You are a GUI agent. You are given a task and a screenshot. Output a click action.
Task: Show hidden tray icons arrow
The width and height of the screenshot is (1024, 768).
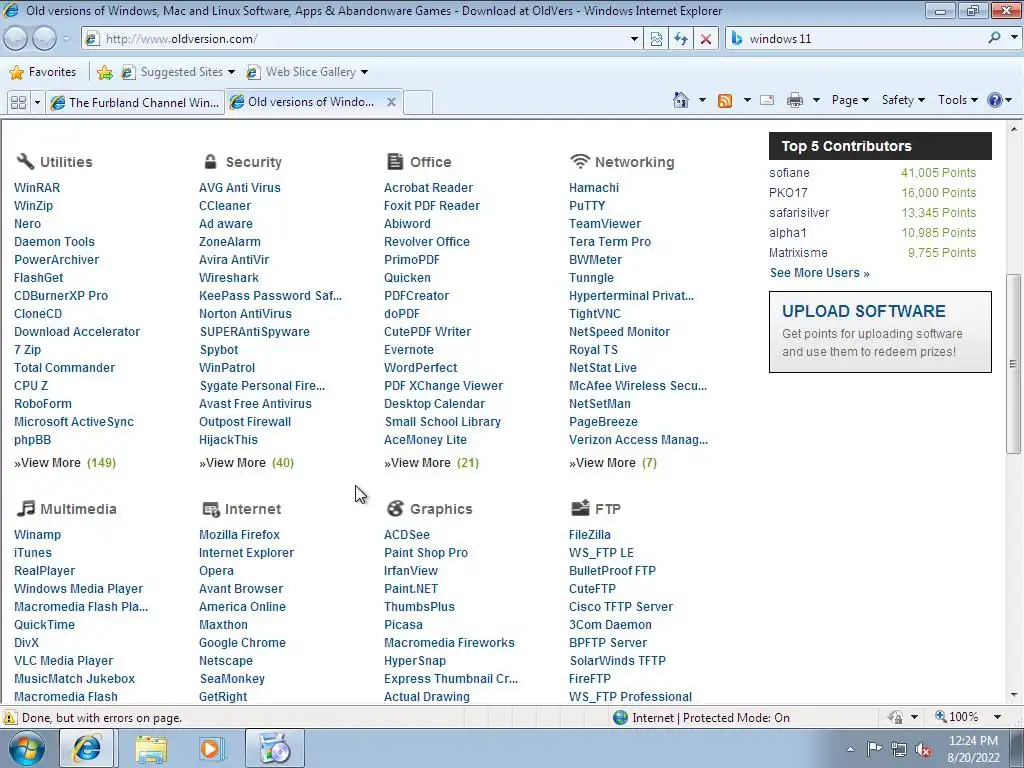pos(850,749)
